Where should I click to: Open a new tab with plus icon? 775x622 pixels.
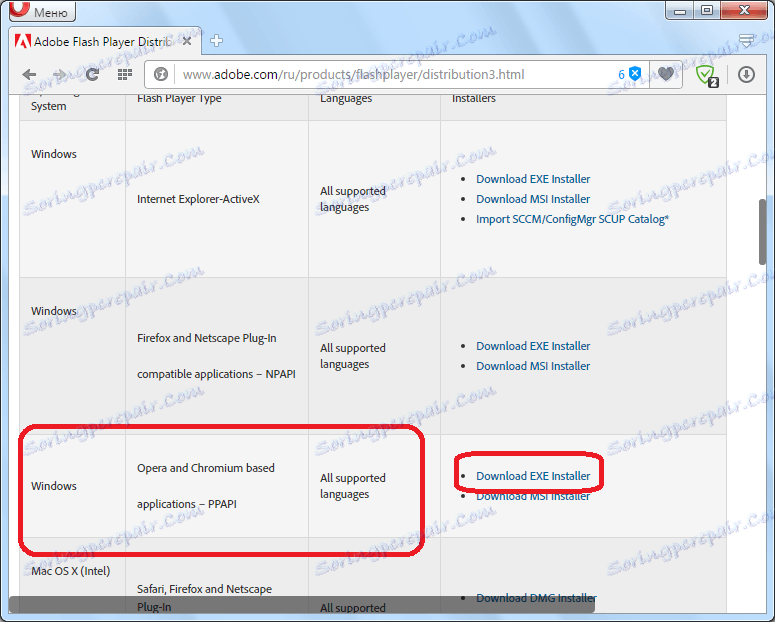point(216,41)
